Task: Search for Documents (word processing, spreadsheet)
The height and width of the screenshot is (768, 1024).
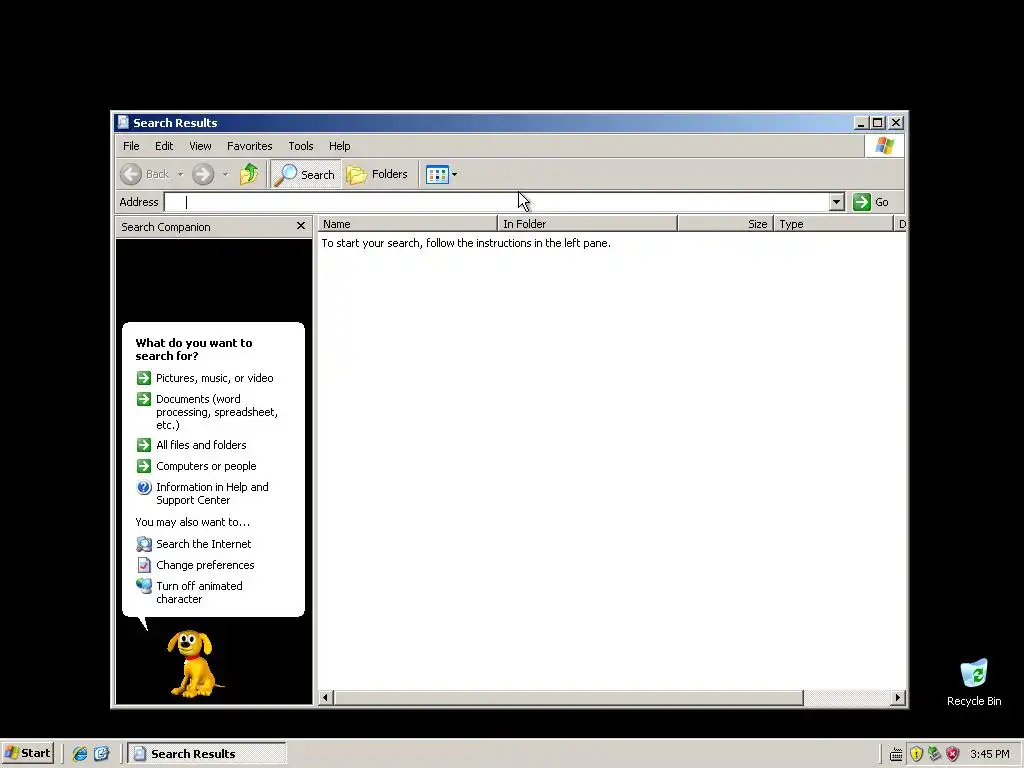Action: coord(217,412)
